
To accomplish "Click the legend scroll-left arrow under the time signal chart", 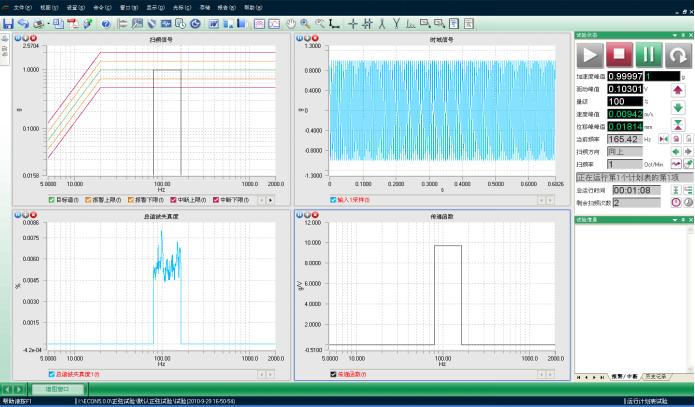I will [x=541, y=200].
